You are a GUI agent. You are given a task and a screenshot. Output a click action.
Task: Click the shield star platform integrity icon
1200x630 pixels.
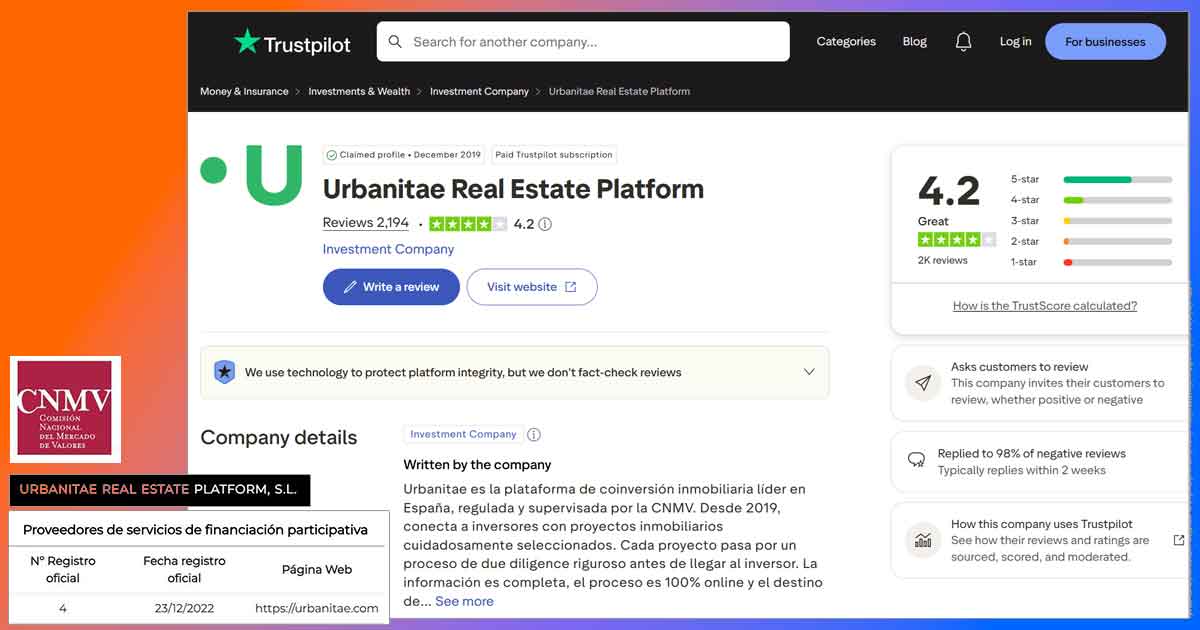(x=225, y=372)
